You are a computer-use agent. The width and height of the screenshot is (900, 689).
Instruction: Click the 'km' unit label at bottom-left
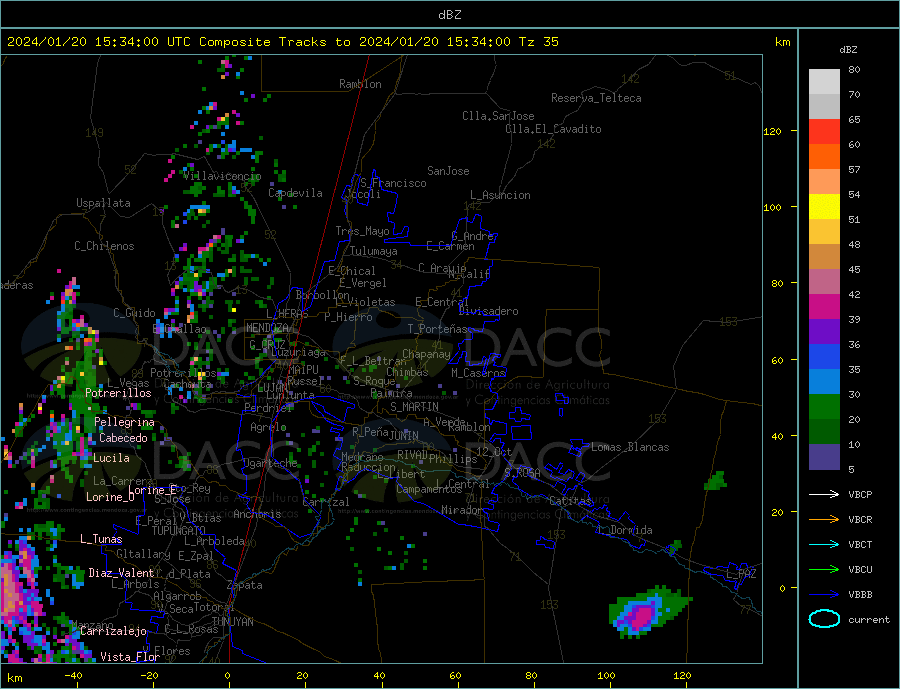pyautogui.click(x=14, y=679)
